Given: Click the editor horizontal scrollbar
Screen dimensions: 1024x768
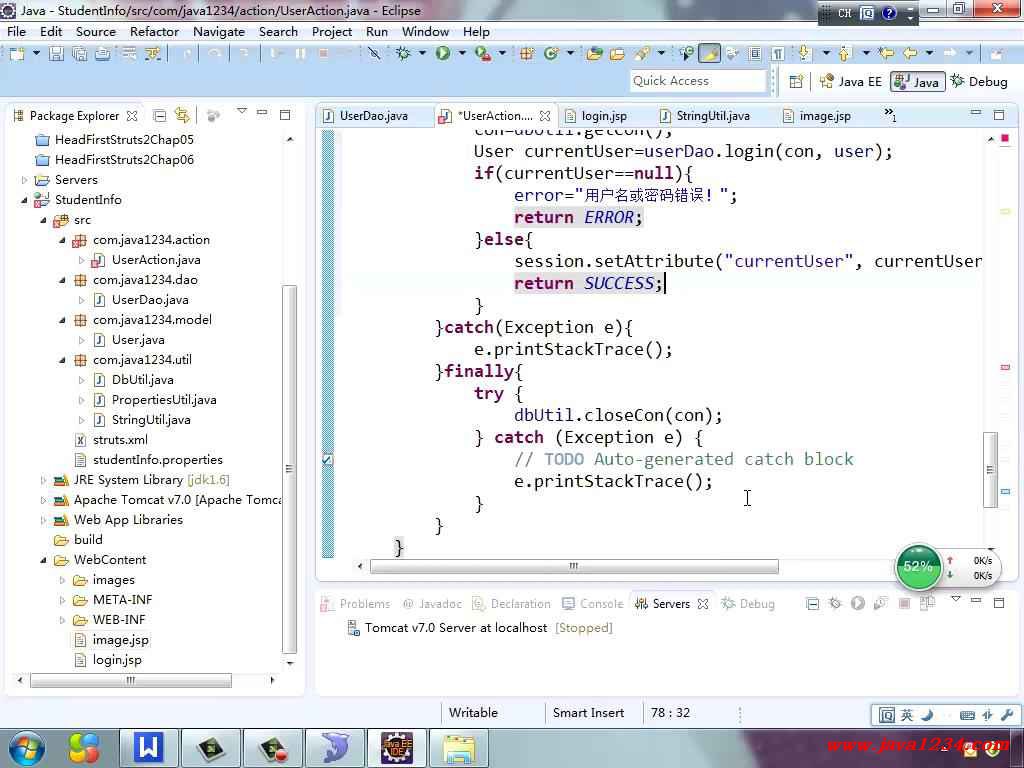Looking at the screenshot, I should click(x=573, y=566).
